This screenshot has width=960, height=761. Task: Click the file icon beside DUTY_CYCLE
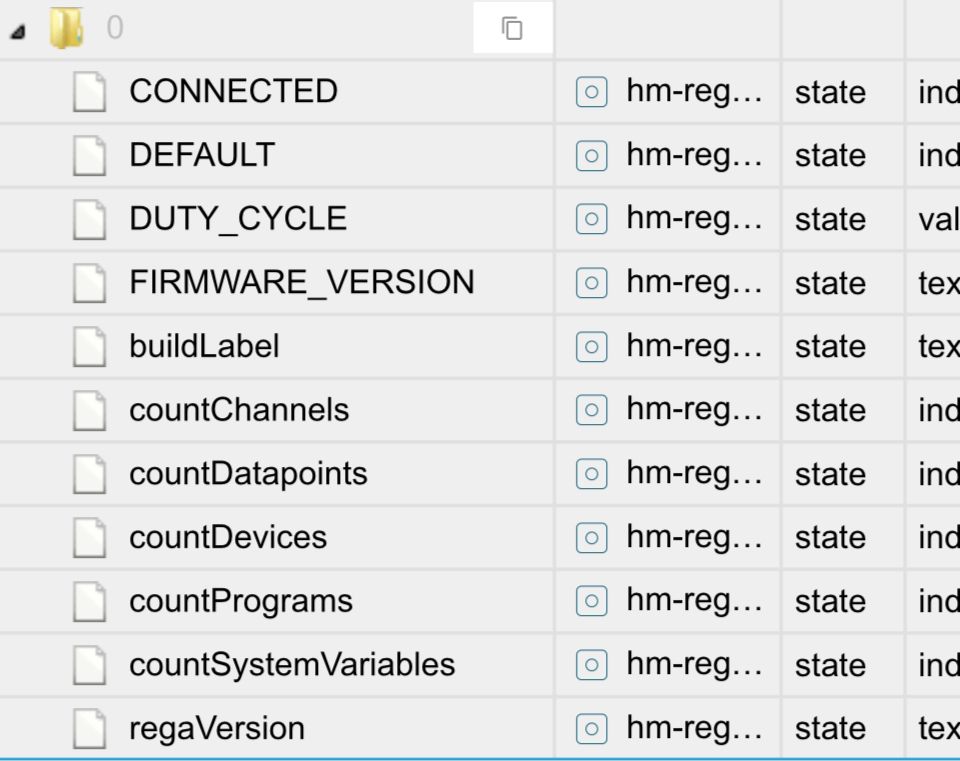pos(89,219)
